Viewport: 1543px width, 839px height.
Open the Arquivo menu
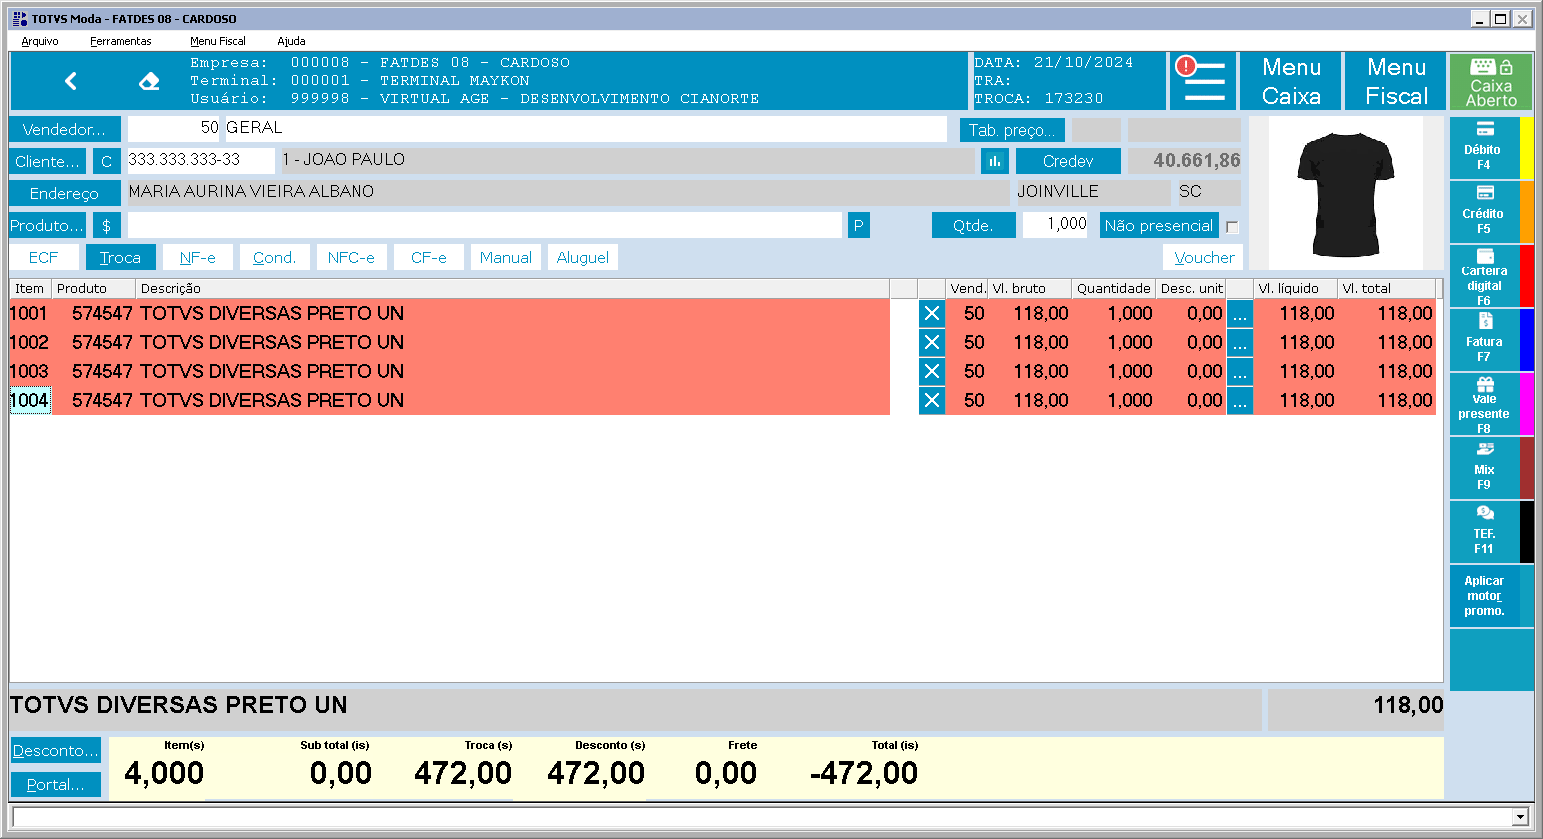coord(40,41)
